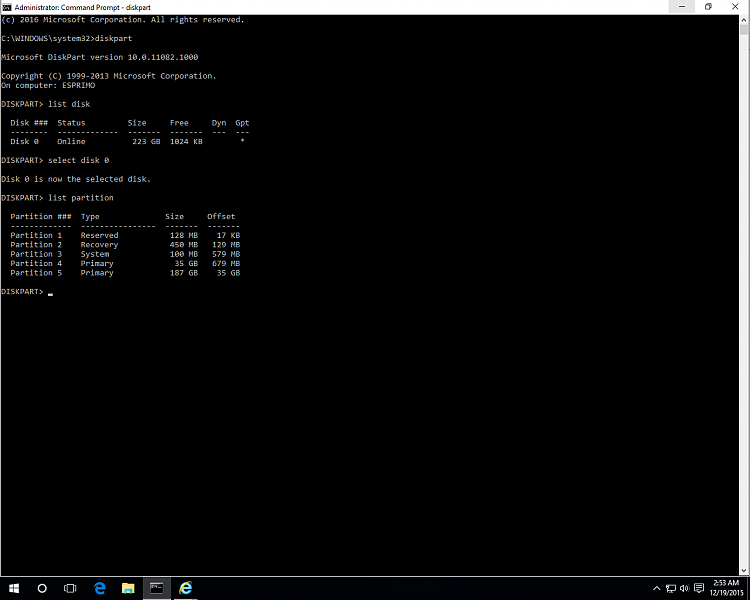Open Cortana search circle icon
The image size is (750, 600).
tap(42, 588)
